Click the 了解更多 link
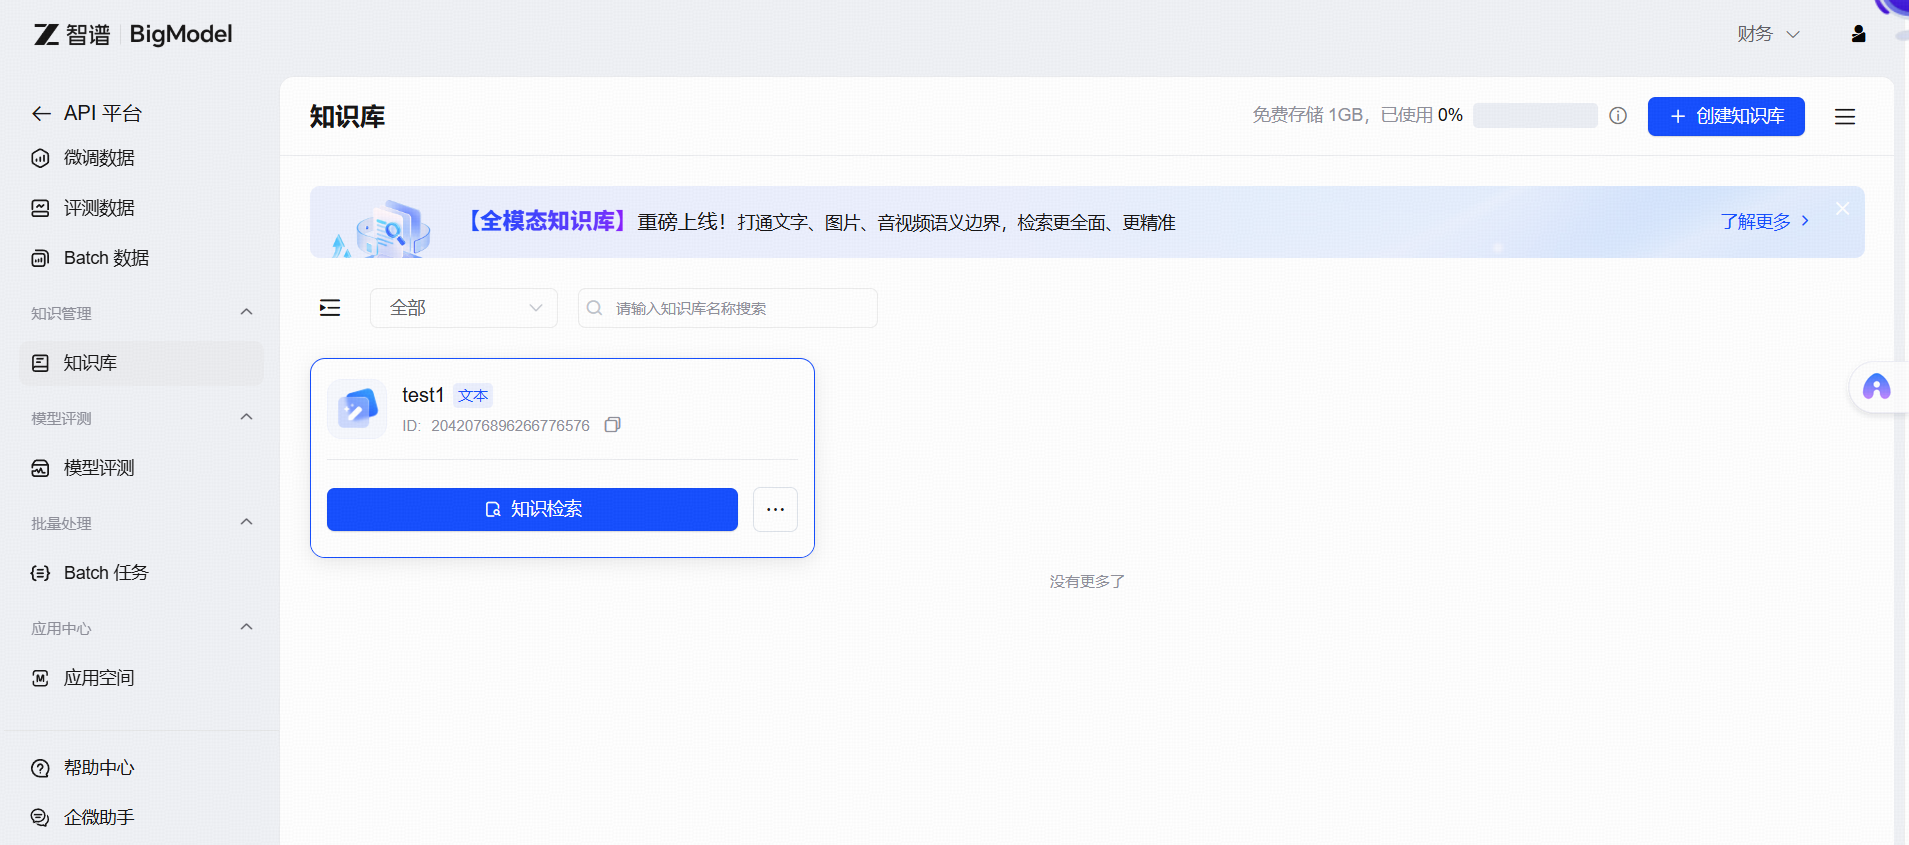The height and width of the screenshot is (845, 1909). point(1764,222)
